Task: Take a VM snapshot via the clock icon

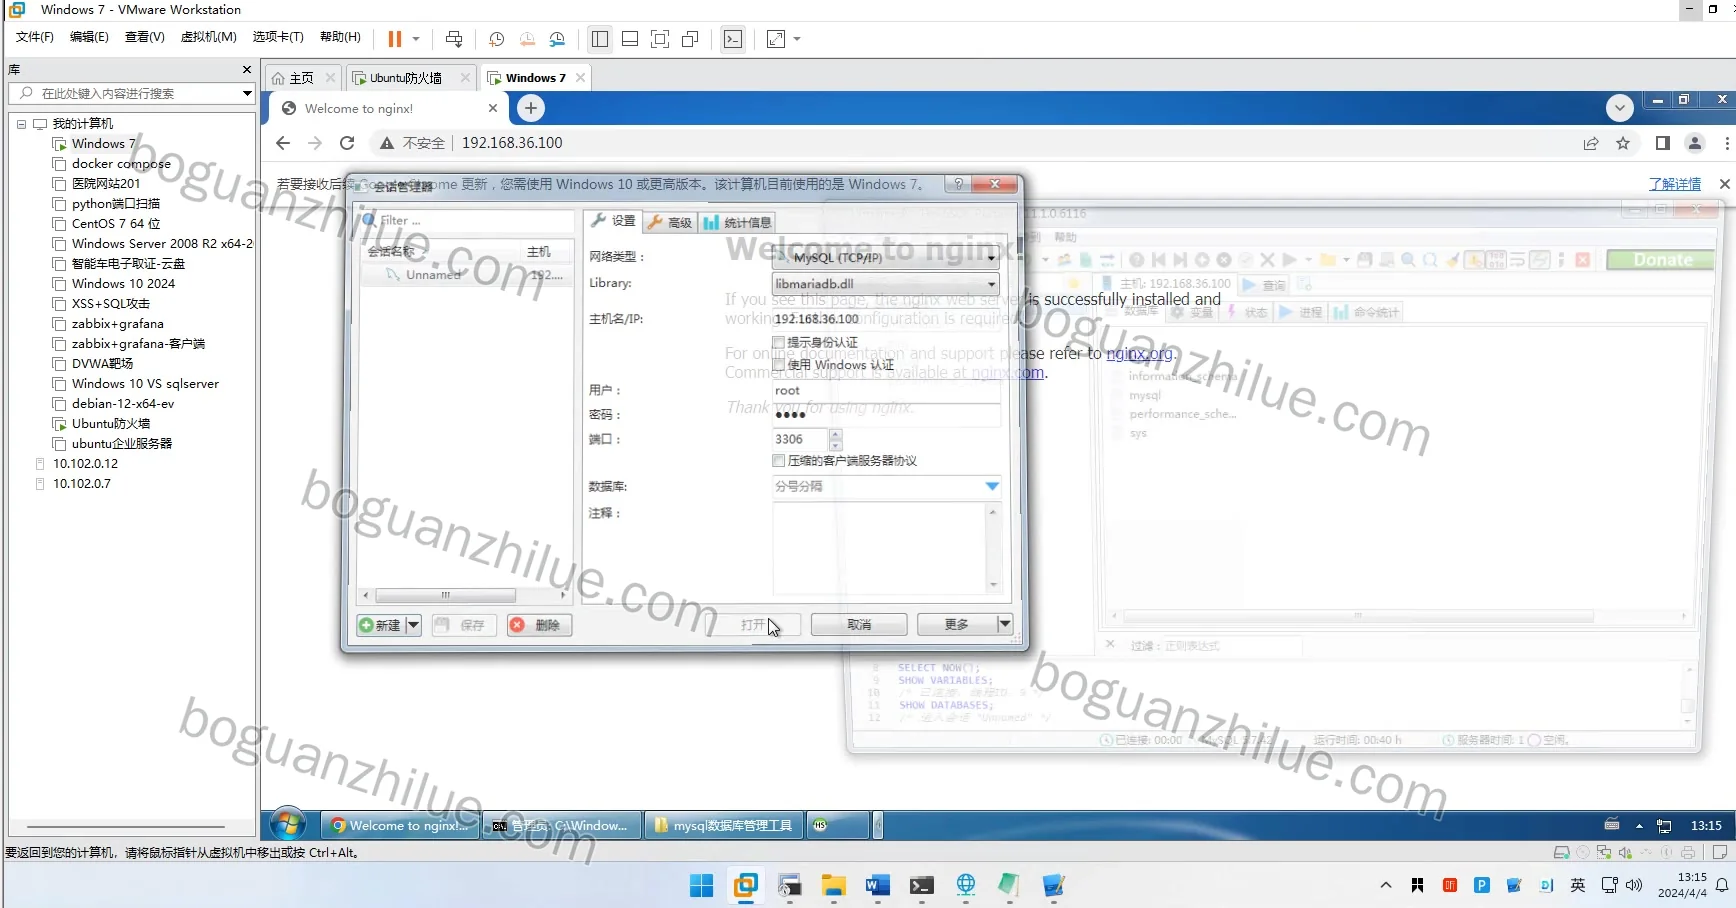Action: click(496, 39)
